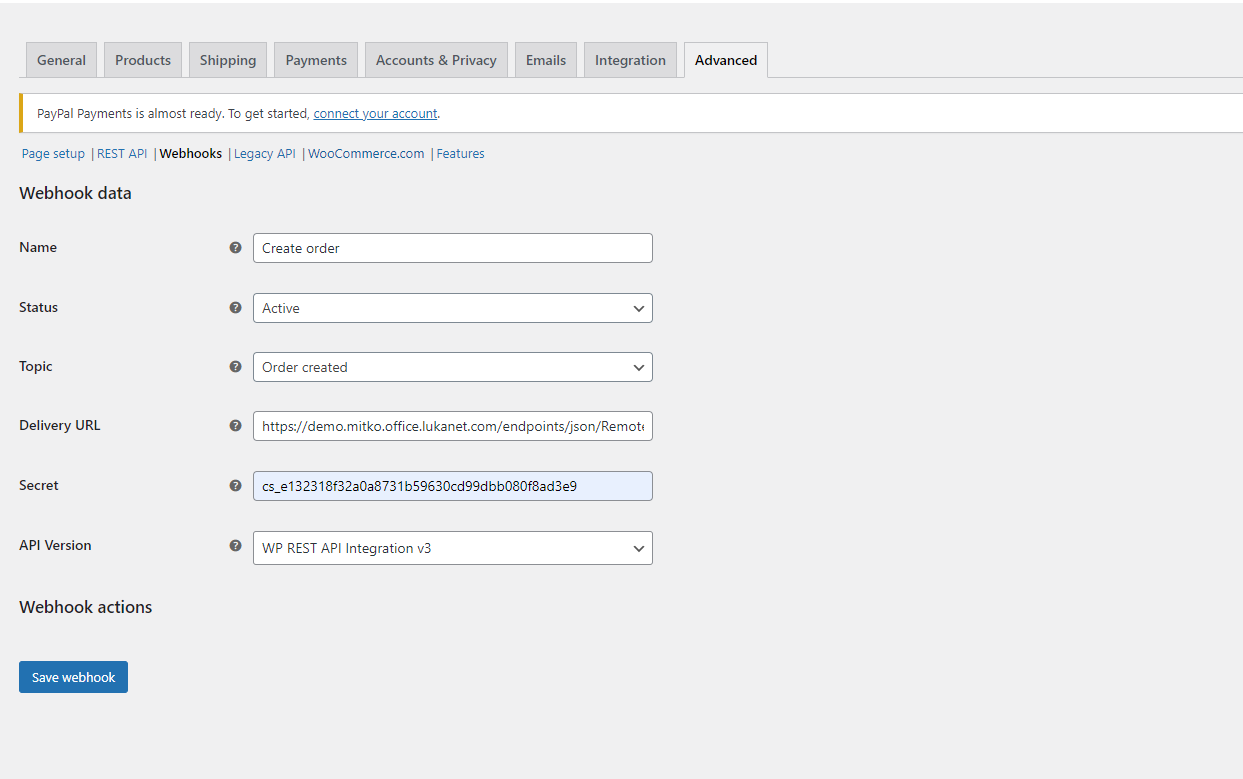The height and width of the screenshot is (779, 1243).
Task: Switch to the Payments tab
Action: (316, 60)
